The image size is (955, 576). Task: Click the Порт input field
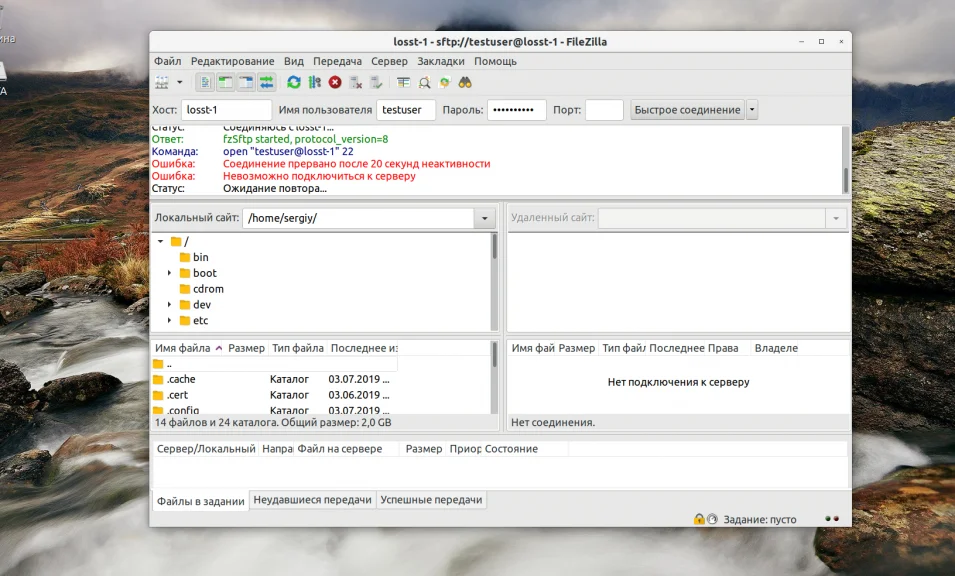coord(604,110)
